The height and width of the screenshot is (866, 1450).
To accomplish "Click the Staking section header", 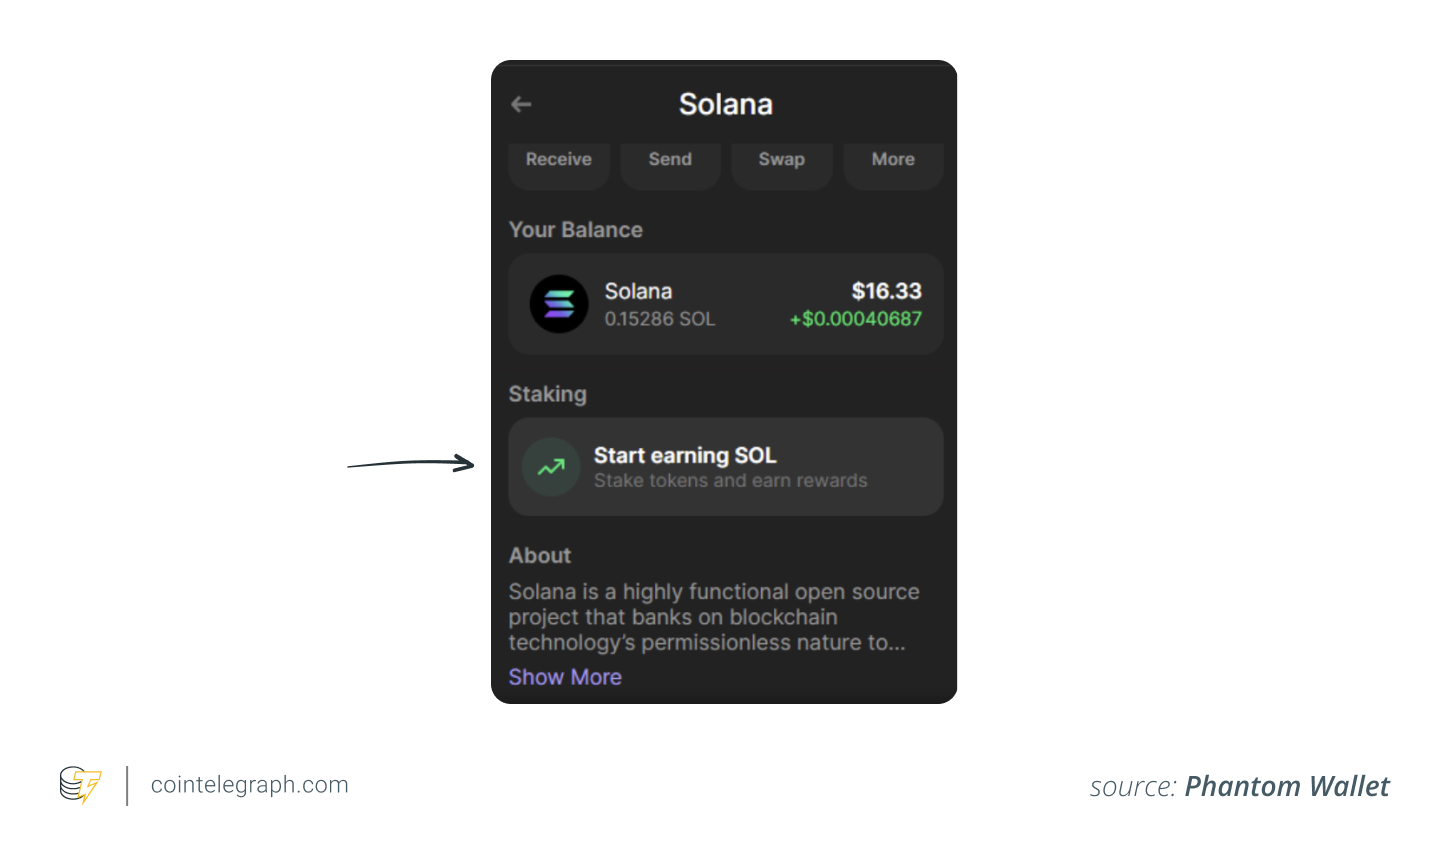I will [547, 394].
